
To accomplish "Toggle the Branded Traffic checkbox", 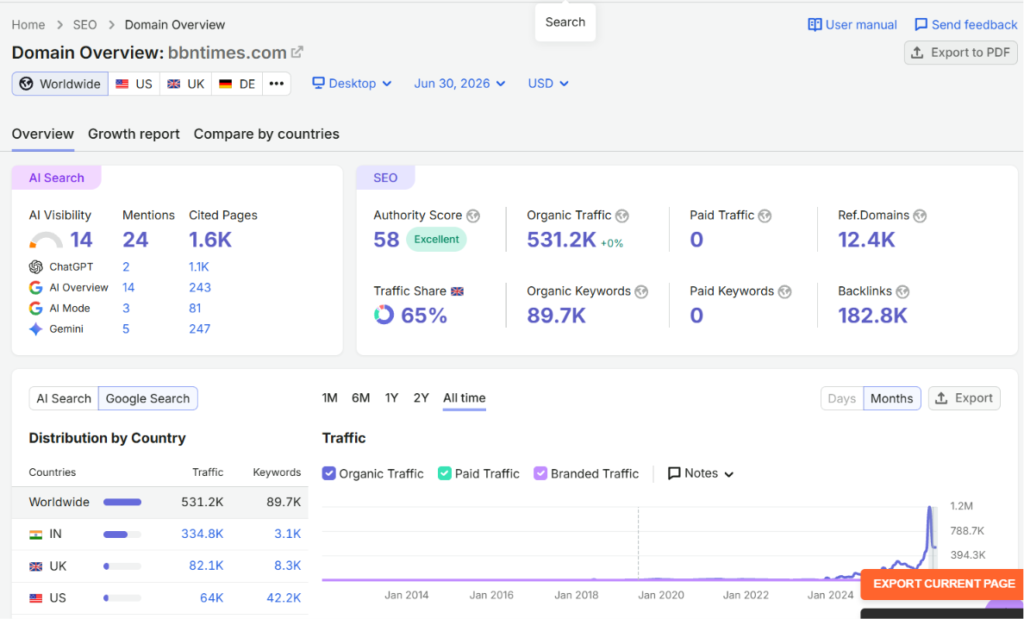I will (x=540, y=473).
